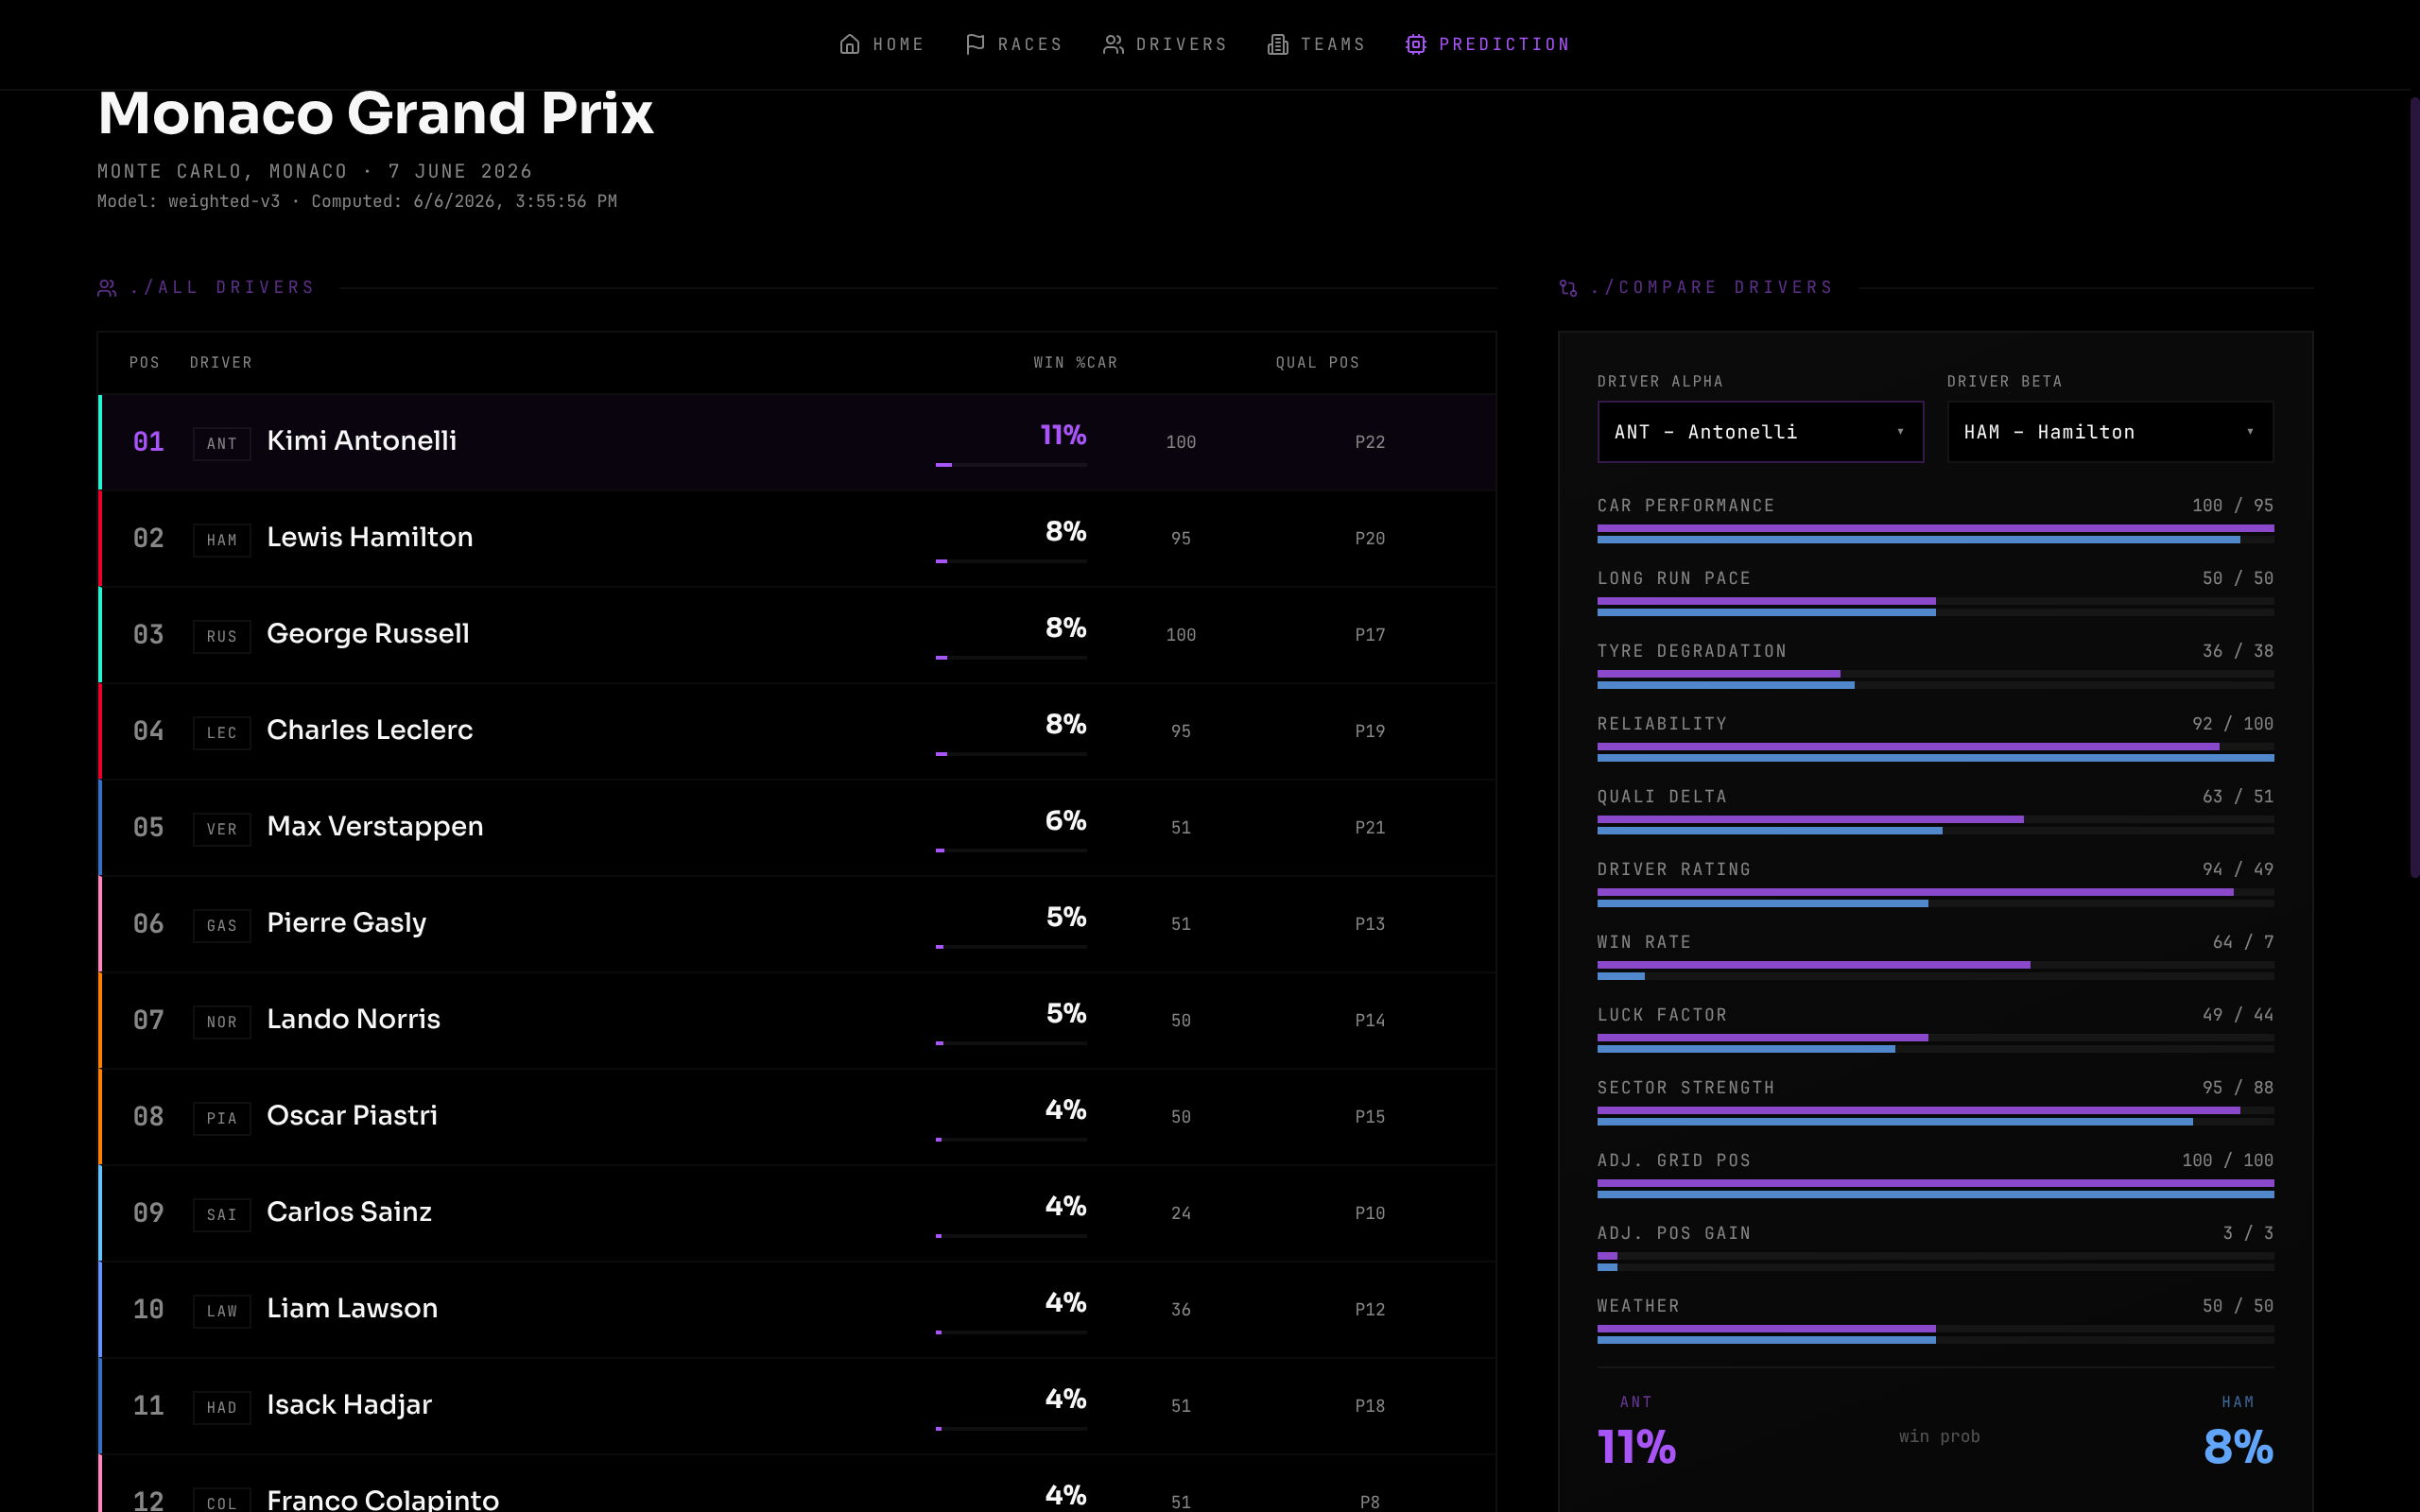Open the Teams menu item

(1316, 44)
